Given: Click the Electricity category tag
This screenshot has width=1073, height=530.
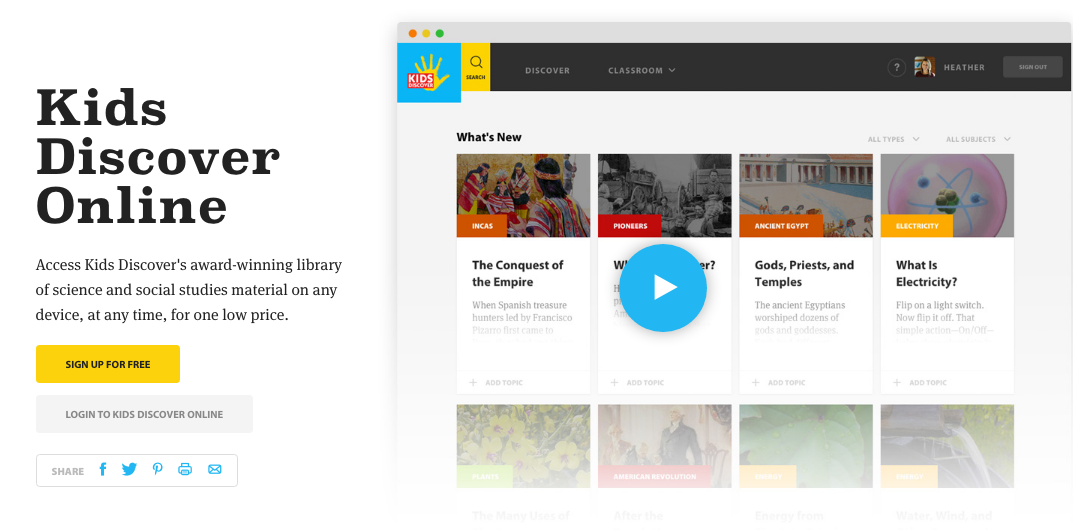Looking at the screenshot, I should point(917,226).
